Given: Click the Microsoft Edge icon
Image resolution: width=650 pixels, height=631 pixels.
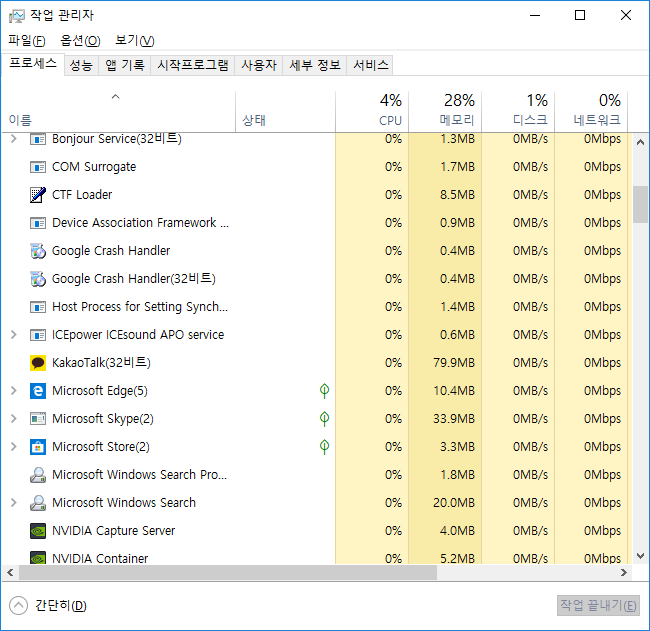Looking at the screenshot, I should click(x=38, y=391).
